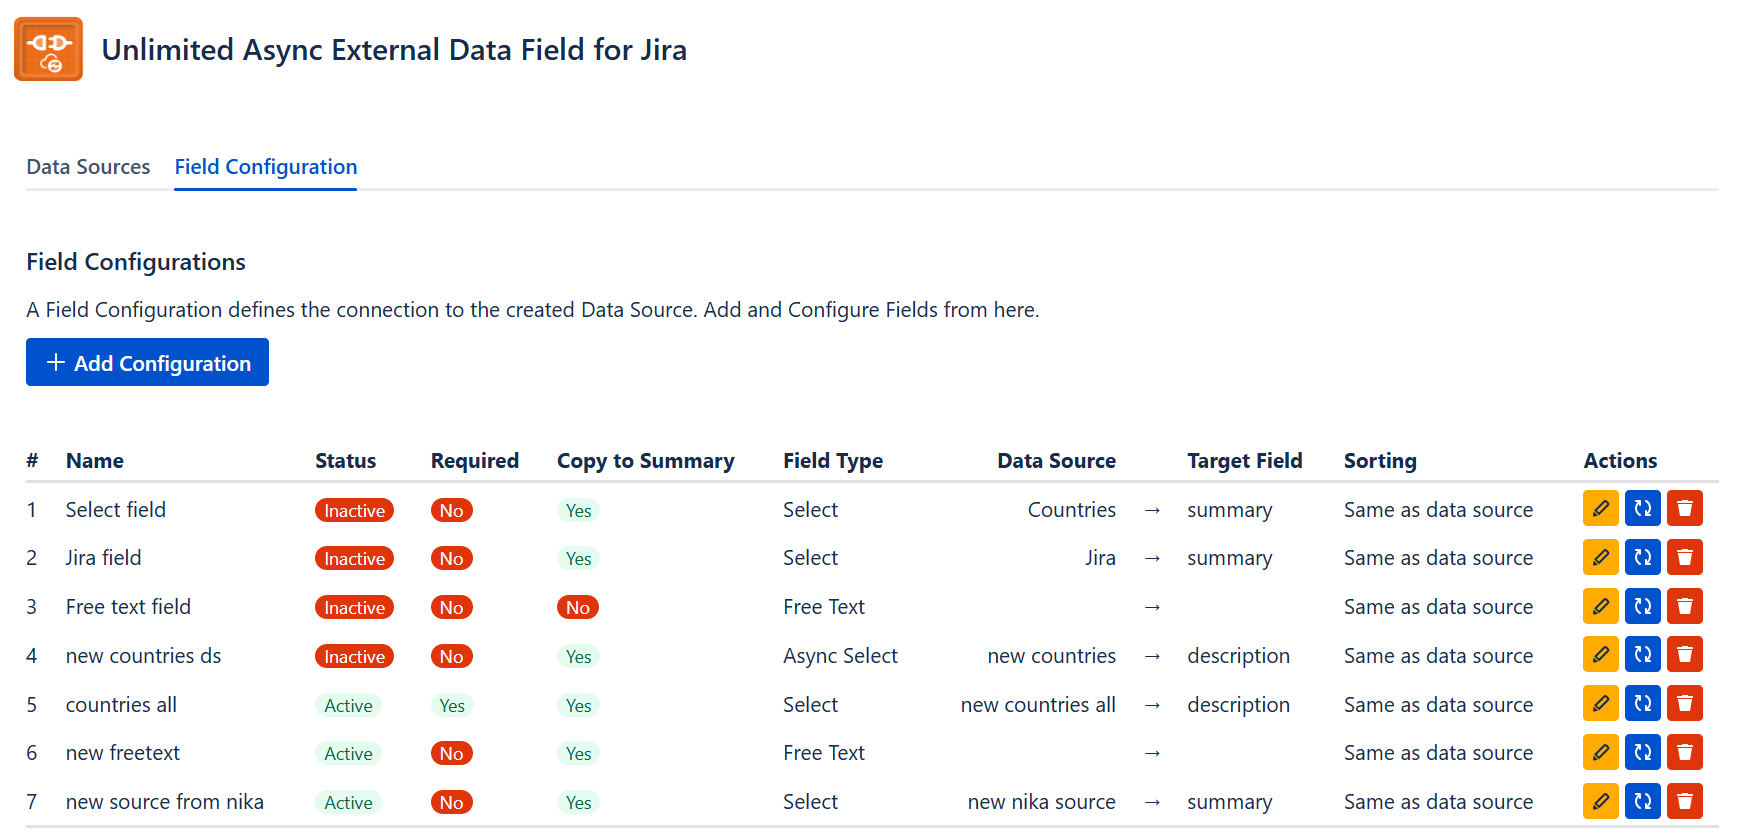Click the 'Countries' data source cell
This screenshot has width=1741, height=840.
(1072, 510)
